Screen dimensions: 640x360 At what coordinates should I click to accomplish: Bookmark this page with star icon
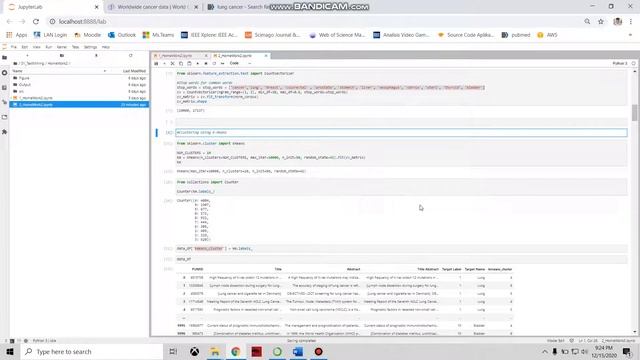click(x=601, y=22)
